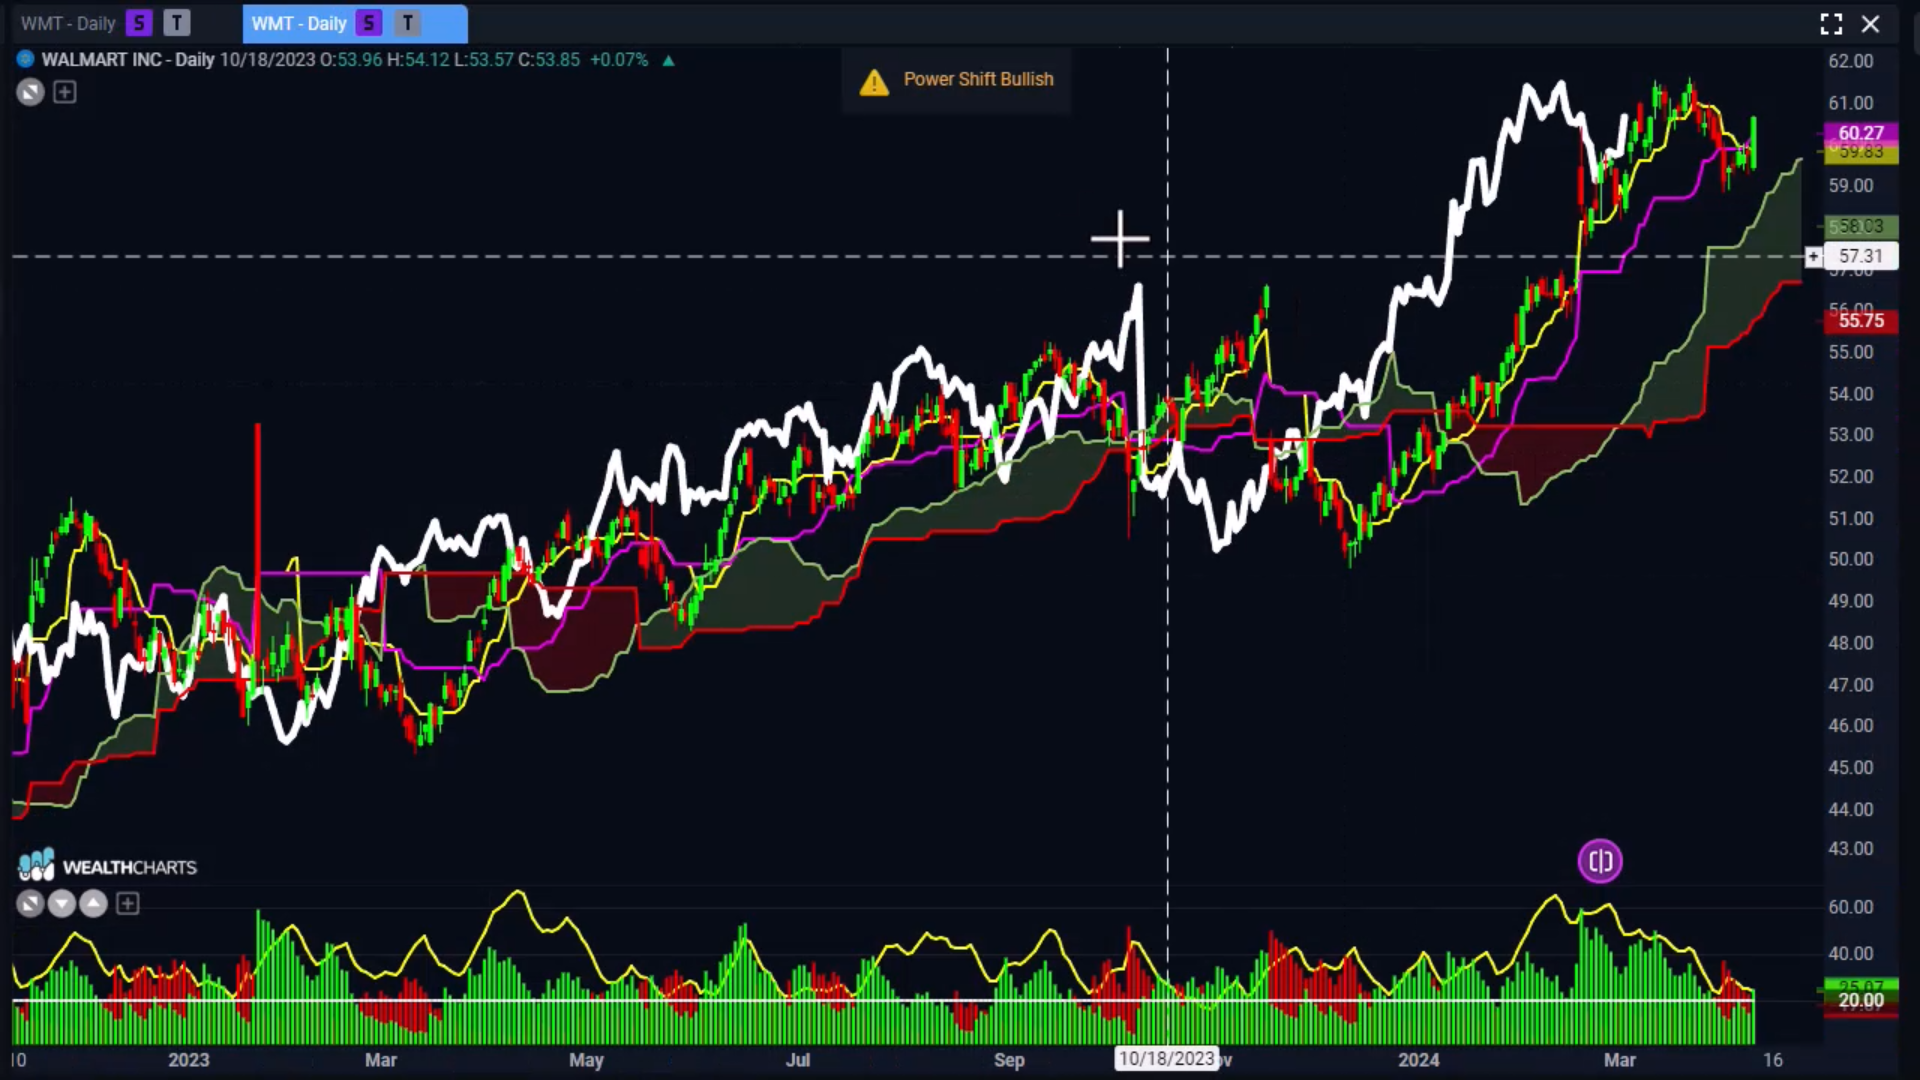Click the yellow 59.83 price tag
Viewport: 1920px width, 1080px height.
click(1861, 152)
